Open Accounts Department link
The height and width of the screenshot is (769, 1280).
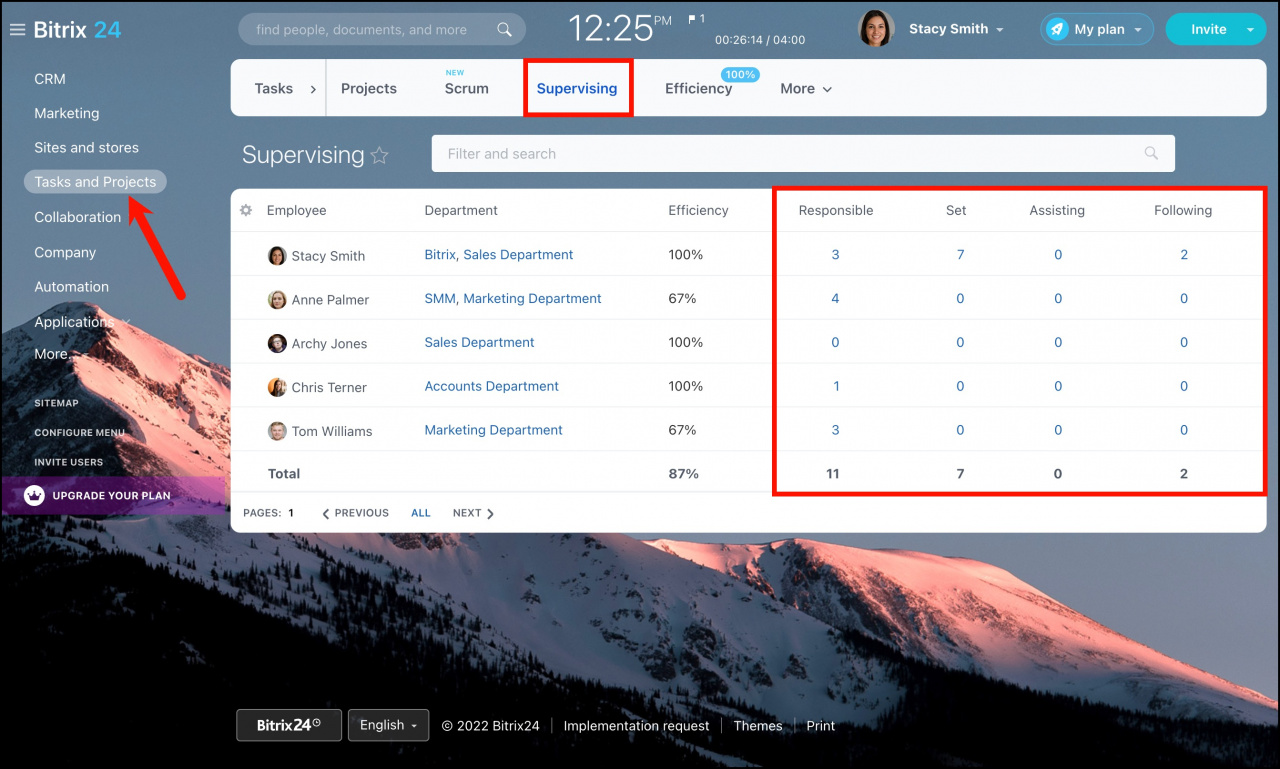492,387
